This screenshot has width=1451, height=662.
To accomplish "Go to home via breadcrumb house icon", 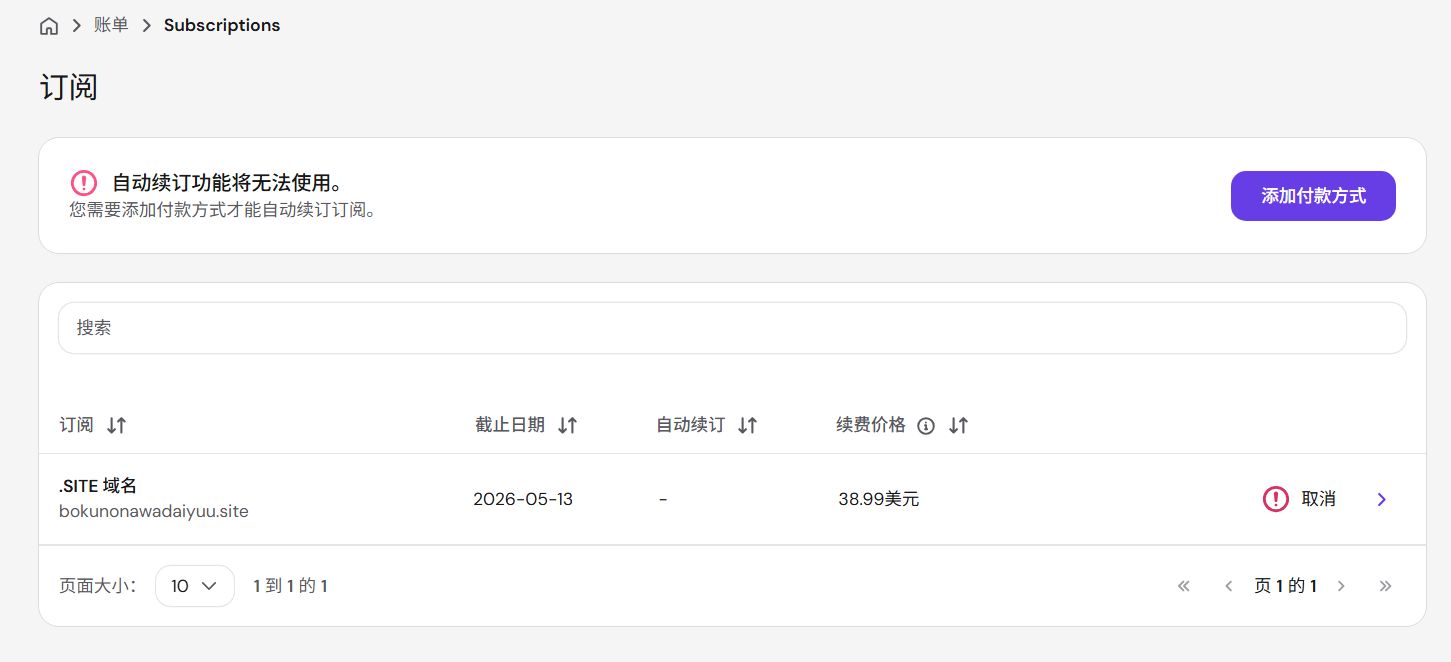I will (x=49, y=26).
